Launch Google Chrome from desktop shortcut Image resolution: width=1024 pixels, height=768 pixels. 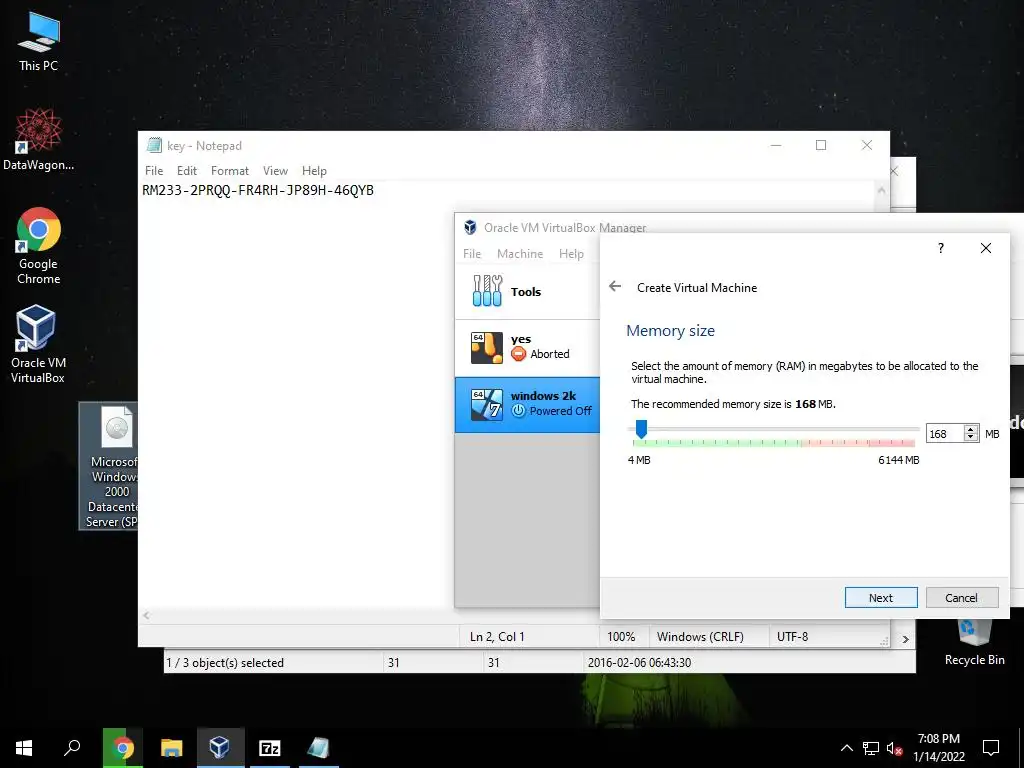point(39,246)
